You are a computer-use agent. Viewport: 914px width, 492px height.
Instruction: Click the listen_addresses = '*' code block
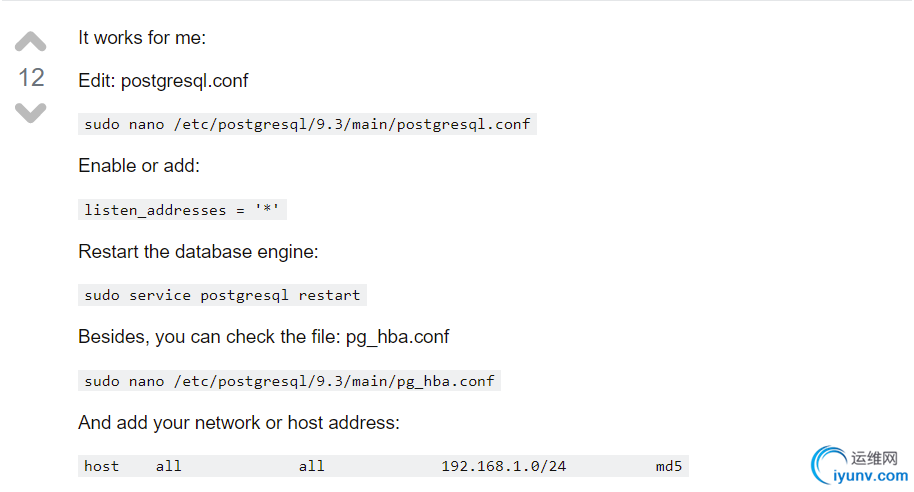(182, 210)
